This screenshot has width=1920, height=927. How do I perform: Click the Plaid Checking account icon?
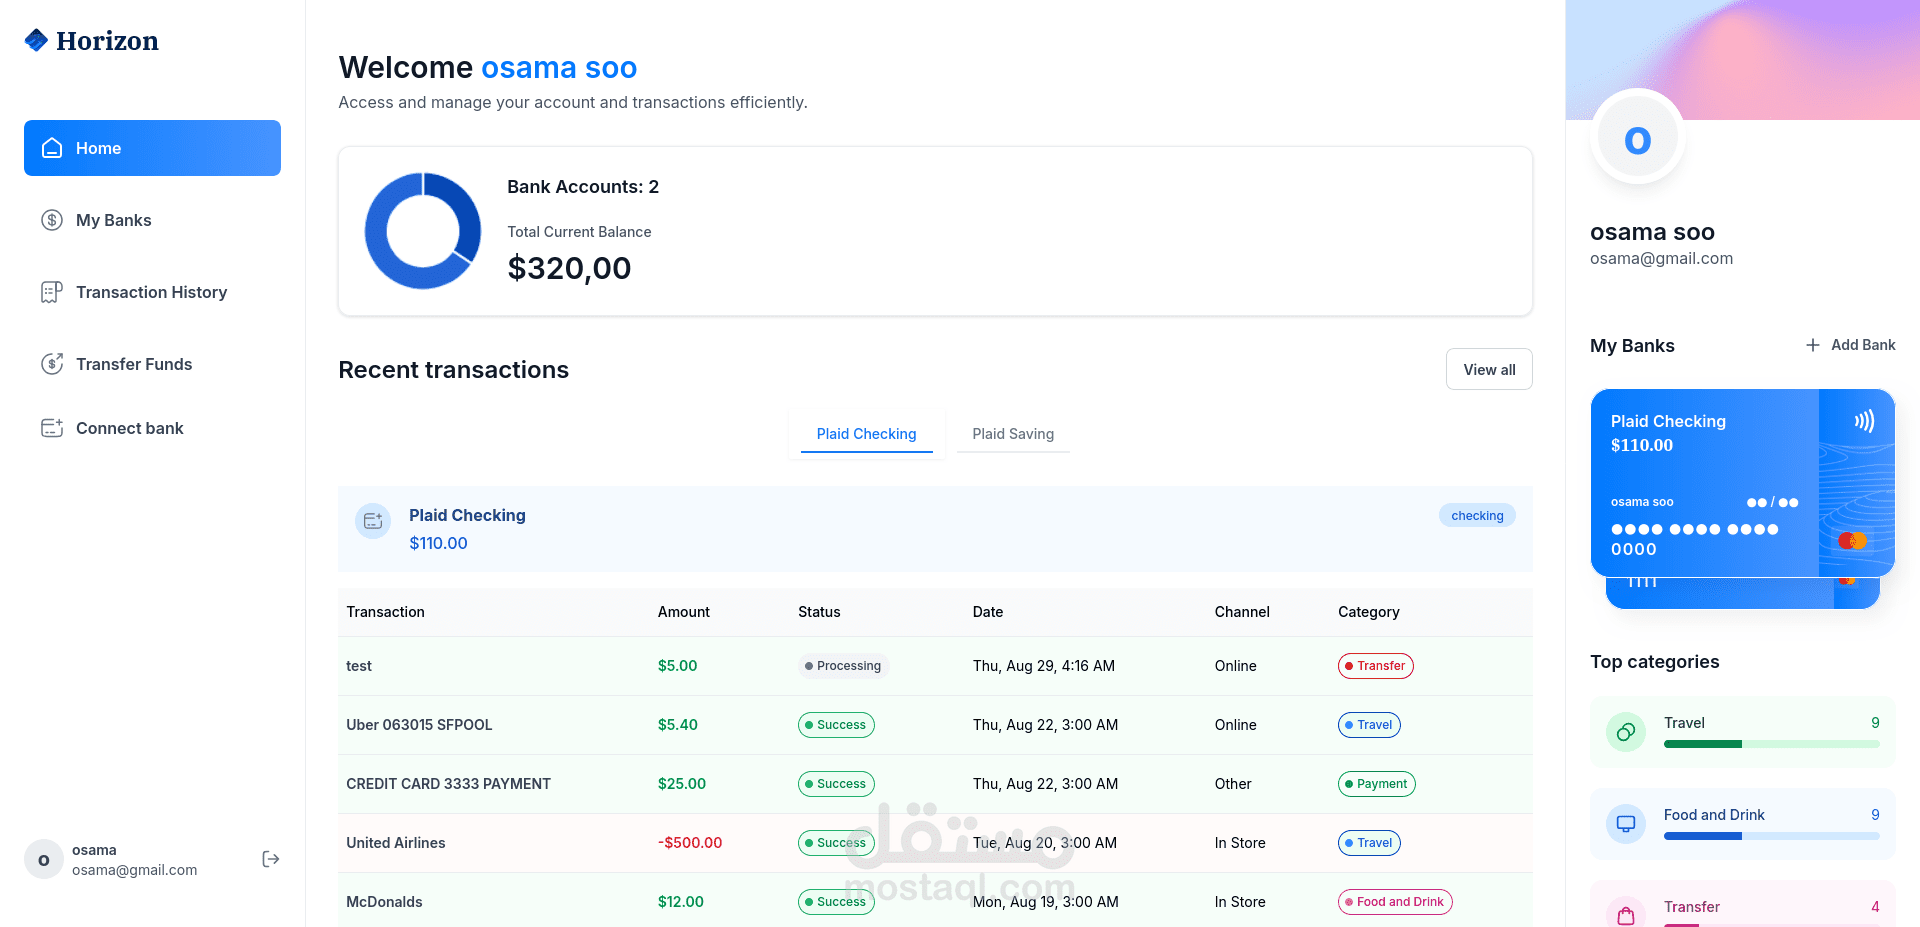373,521
